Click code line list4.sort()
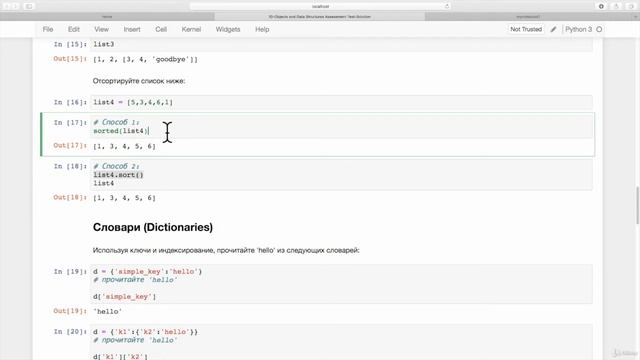This screenshot has width=640, height=360. [118, 175]
